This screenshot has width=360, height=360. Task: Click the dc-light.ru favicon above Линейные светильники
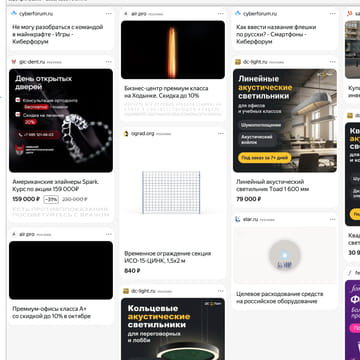coord(238,62)
